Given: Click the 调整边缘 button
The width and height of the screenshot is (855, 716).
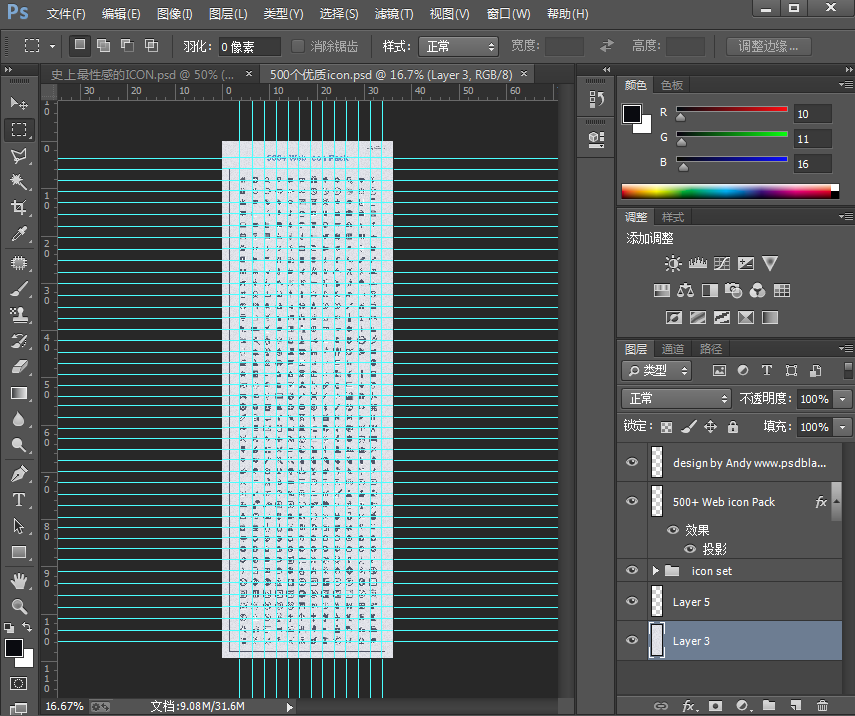Looking at the screenshot, I should click(x=768, y=46).
